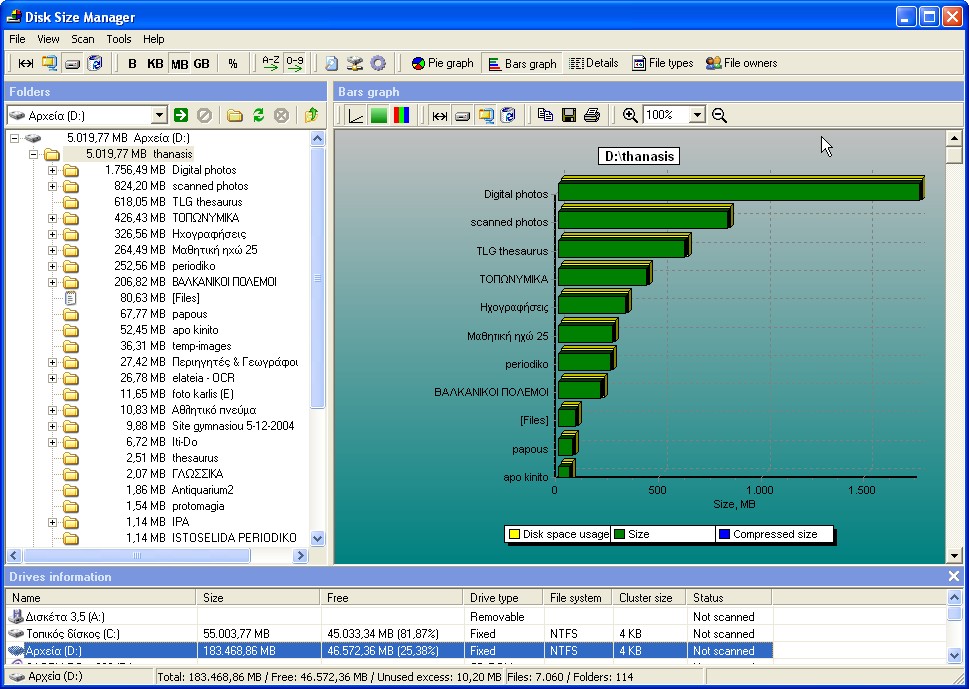Click the zoom out magnifier icon

tap(719, 116)
